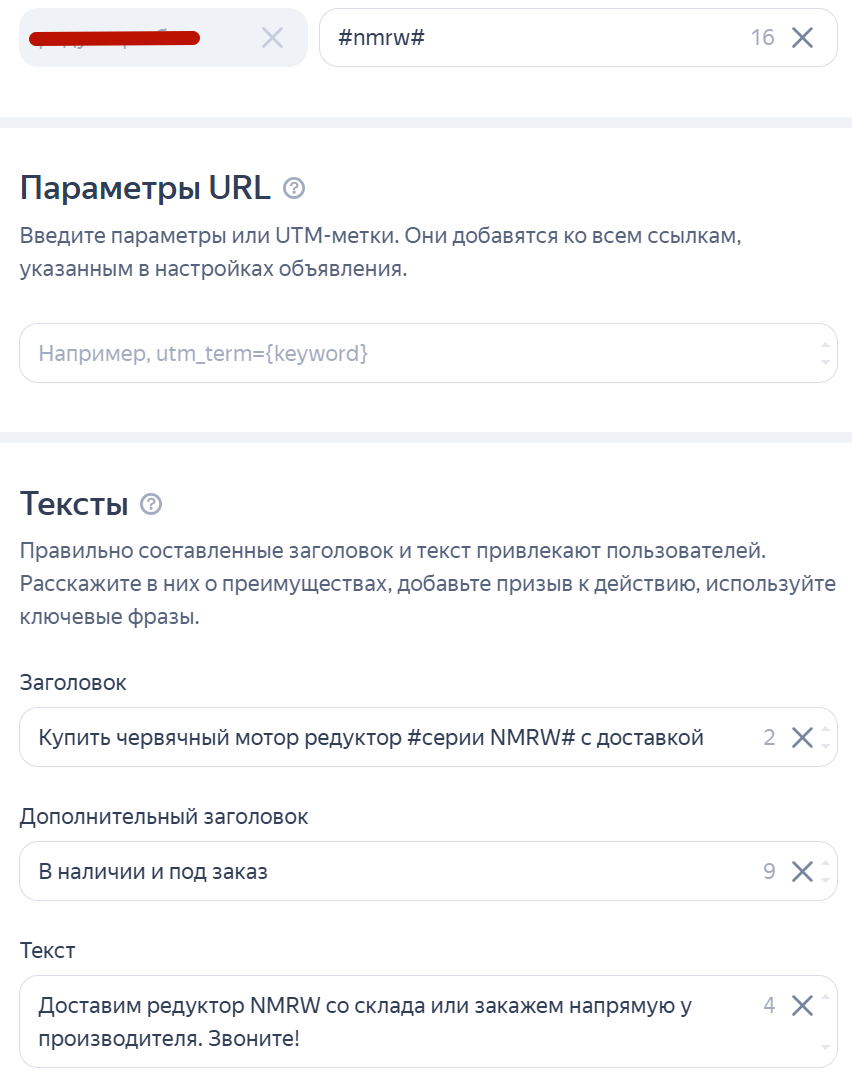Open help tooltip next to Тексты heading

coord(151,504)
